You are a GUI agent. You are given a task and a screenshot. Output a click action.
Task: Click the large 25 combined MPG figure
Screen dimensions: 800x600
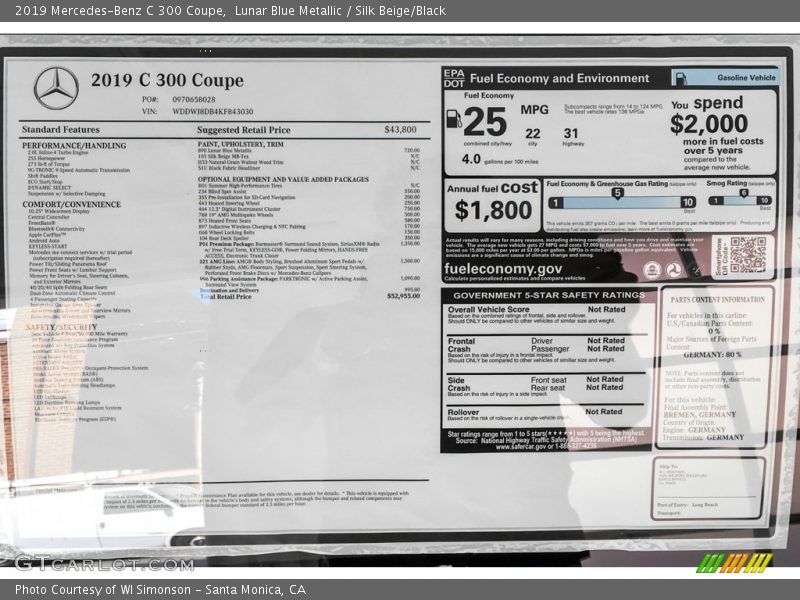tap(485, 122)
